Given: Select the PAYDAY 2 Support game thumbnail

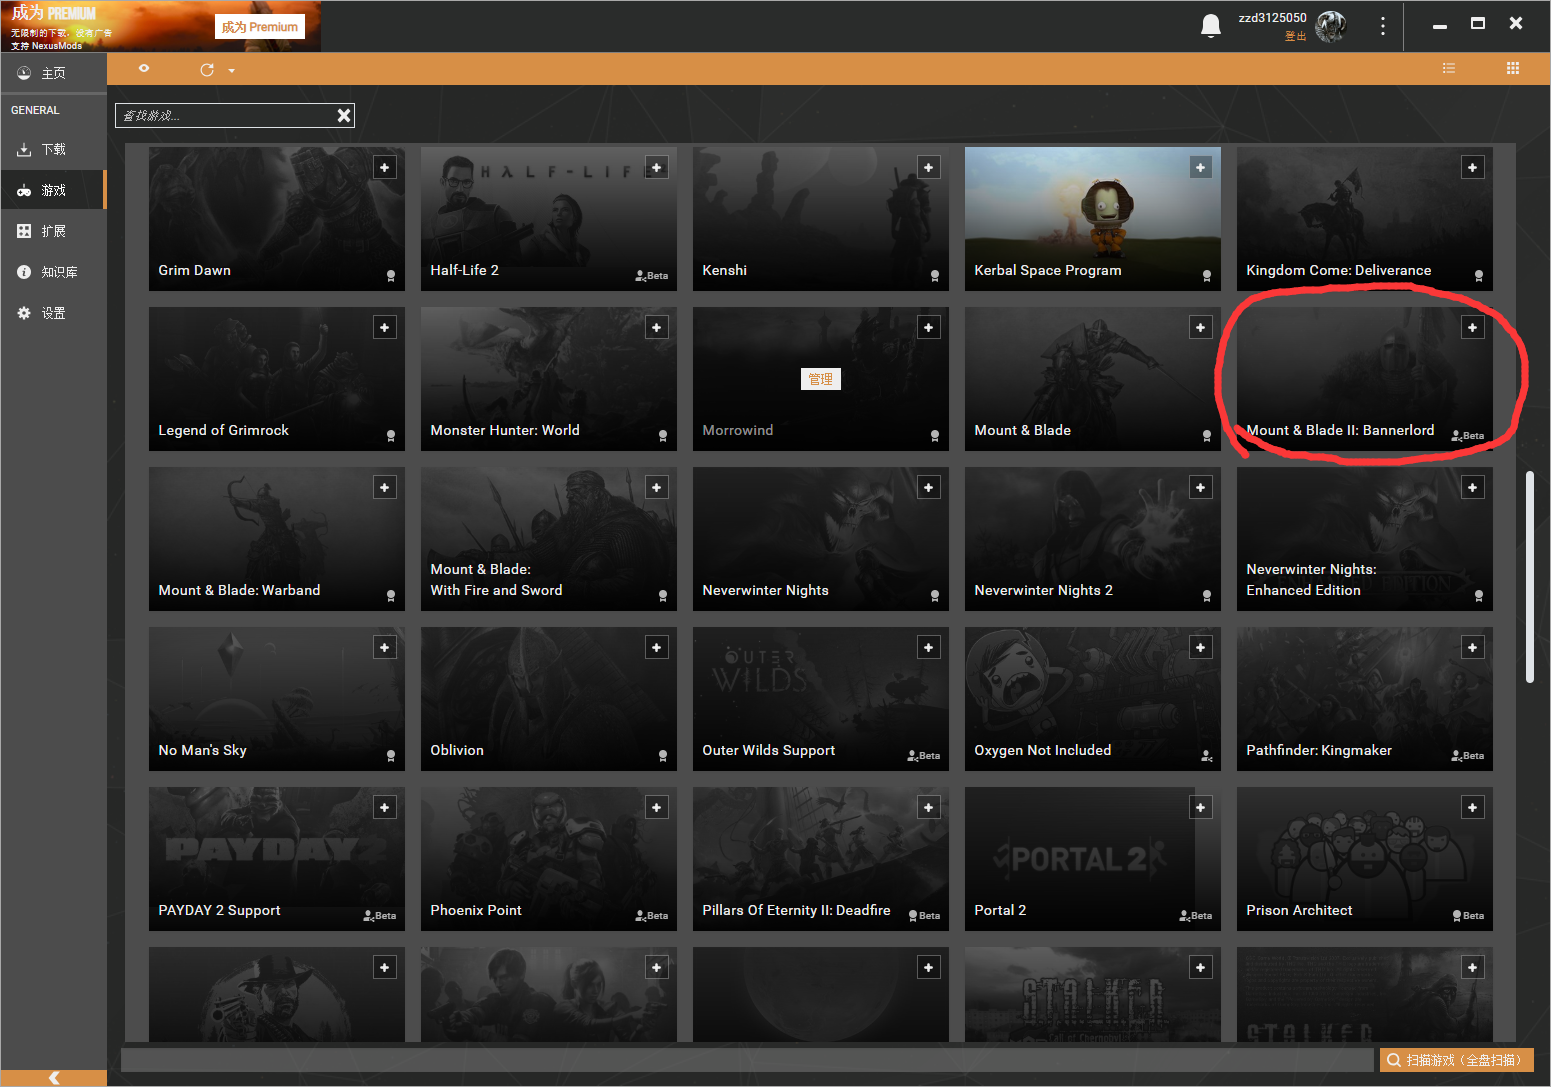Looking at the screenshot, I should click(x=277, y=859).
